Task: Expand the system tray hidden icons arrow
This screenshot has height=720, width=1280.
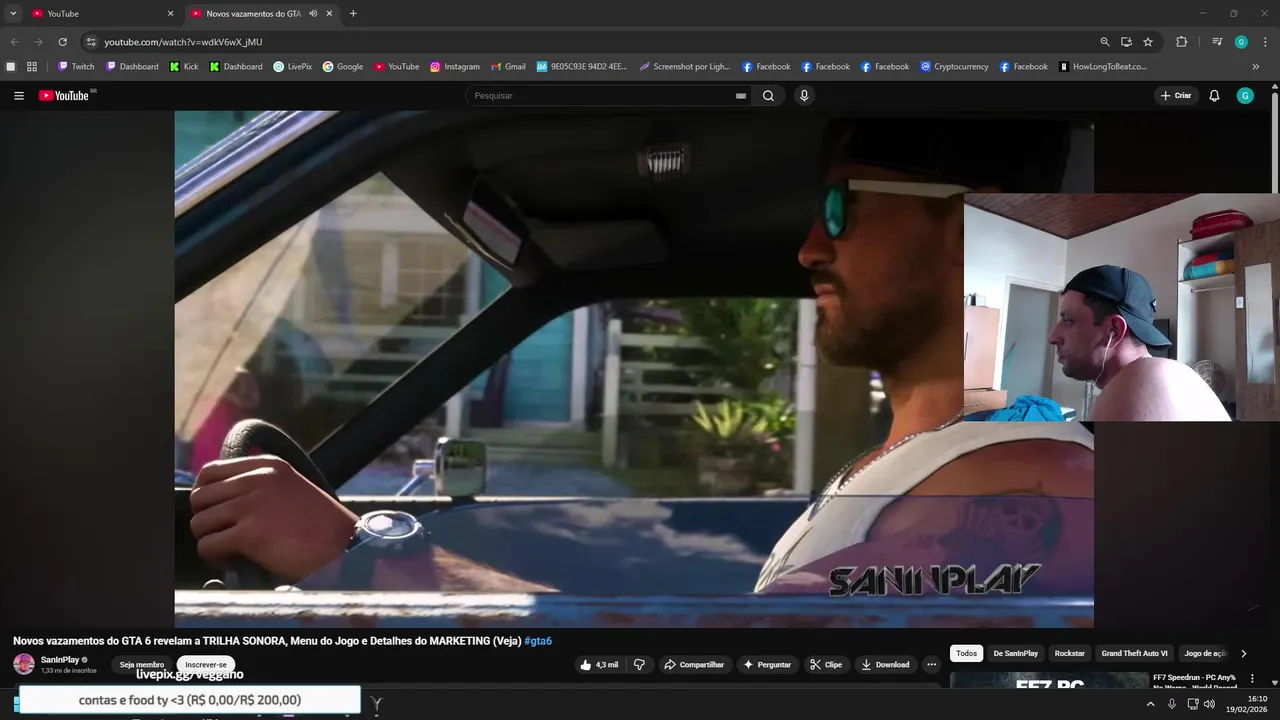Action: tap(1150, 704)
